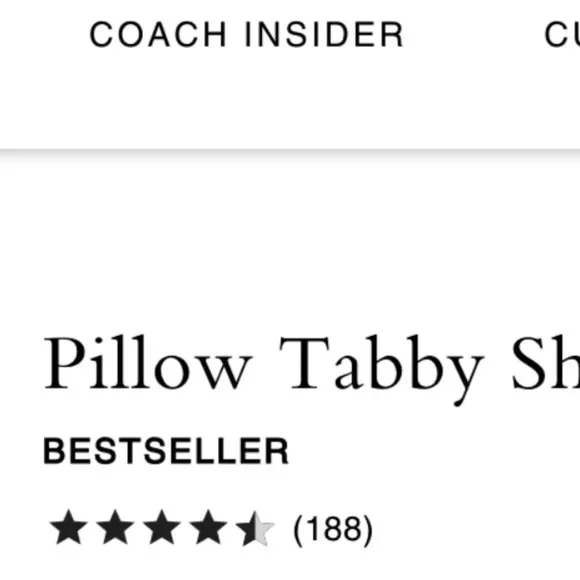Screen dimensions: 580x580
Task: Open the 188 reviews count link
Action: click(x=333, y=530)
